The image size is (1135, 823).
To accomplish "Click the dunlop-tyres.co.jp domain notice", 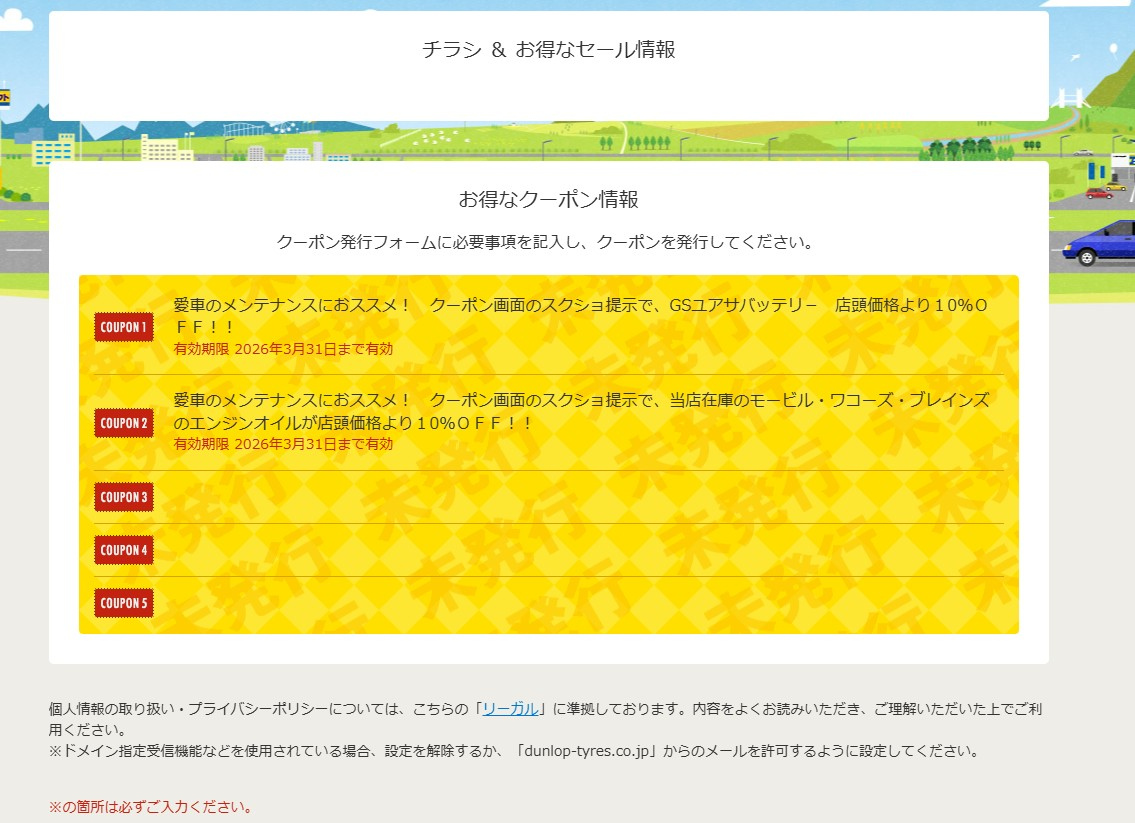I will pyautogui.click(x=514, y=751).
